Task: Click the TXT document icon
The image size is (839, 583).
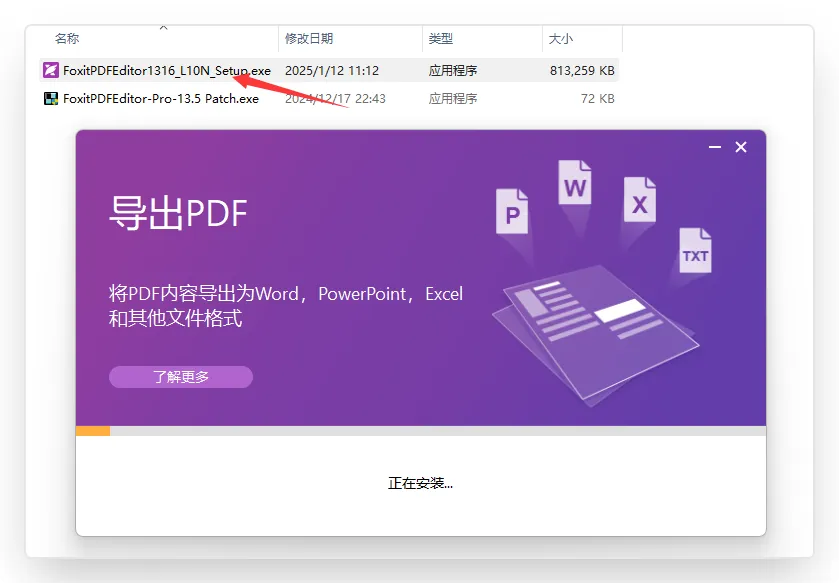Action: (x=695, y=250)
